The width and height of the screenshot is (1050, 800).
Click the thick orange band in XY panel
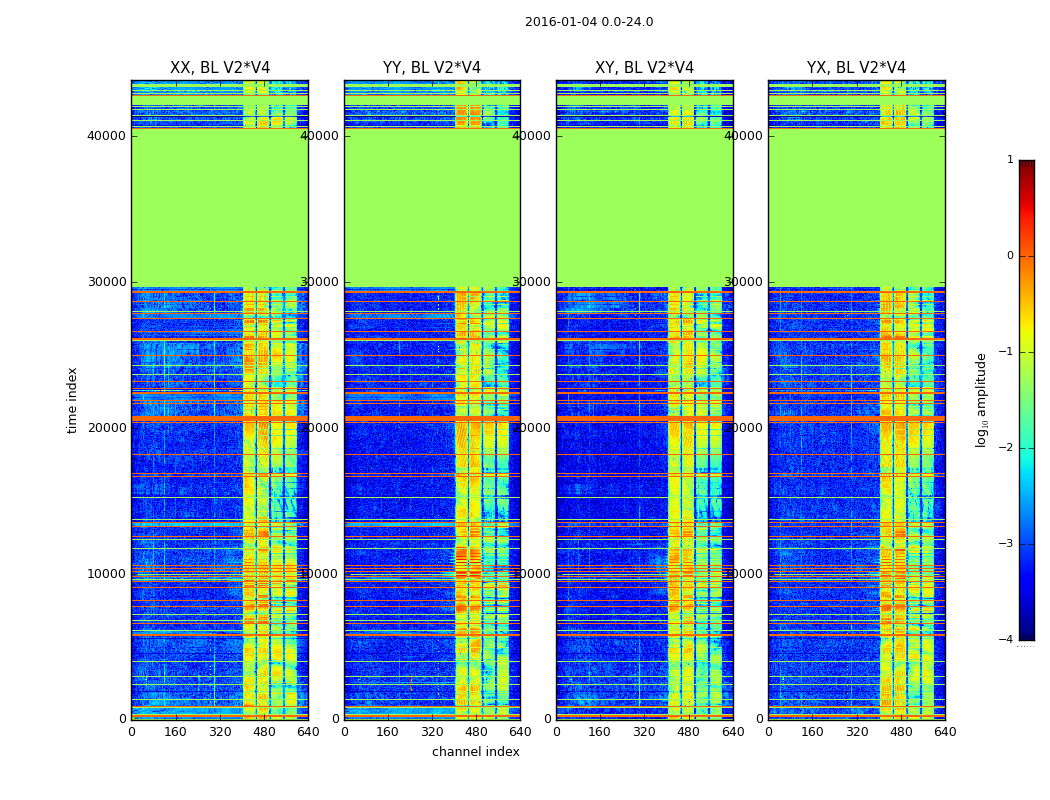click(644, 419)
